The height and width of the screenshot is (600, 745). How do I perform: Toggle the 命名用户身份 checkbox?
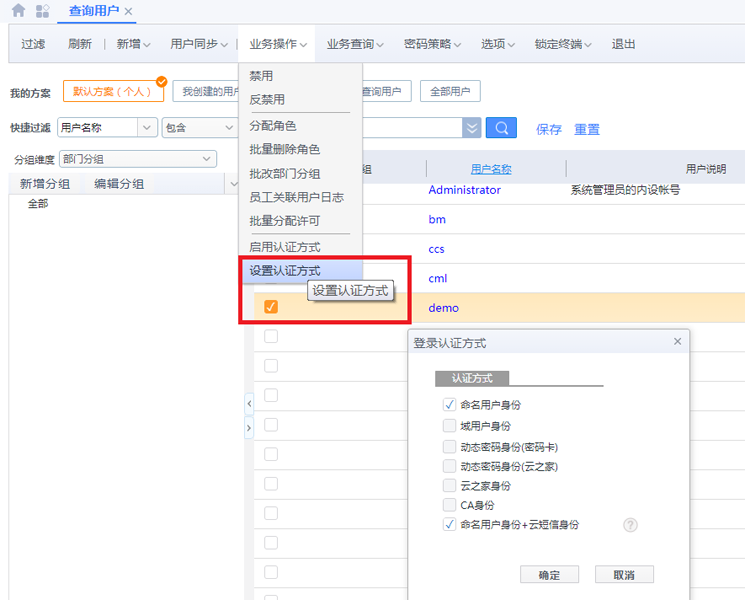(x=449, y=405)
